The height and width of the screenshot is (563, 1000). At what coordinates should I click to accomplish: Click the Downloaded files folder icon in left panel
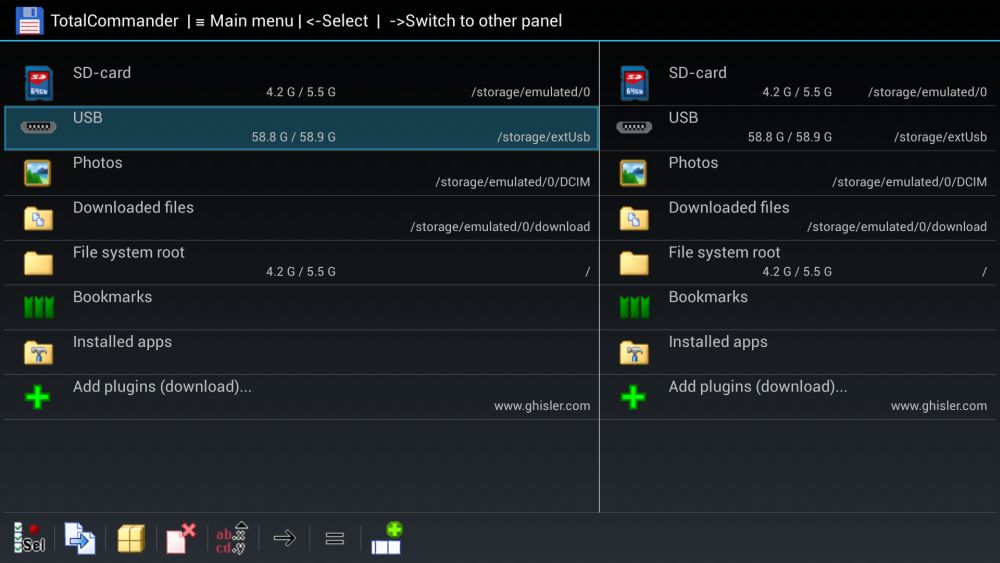tap(38, 218)
